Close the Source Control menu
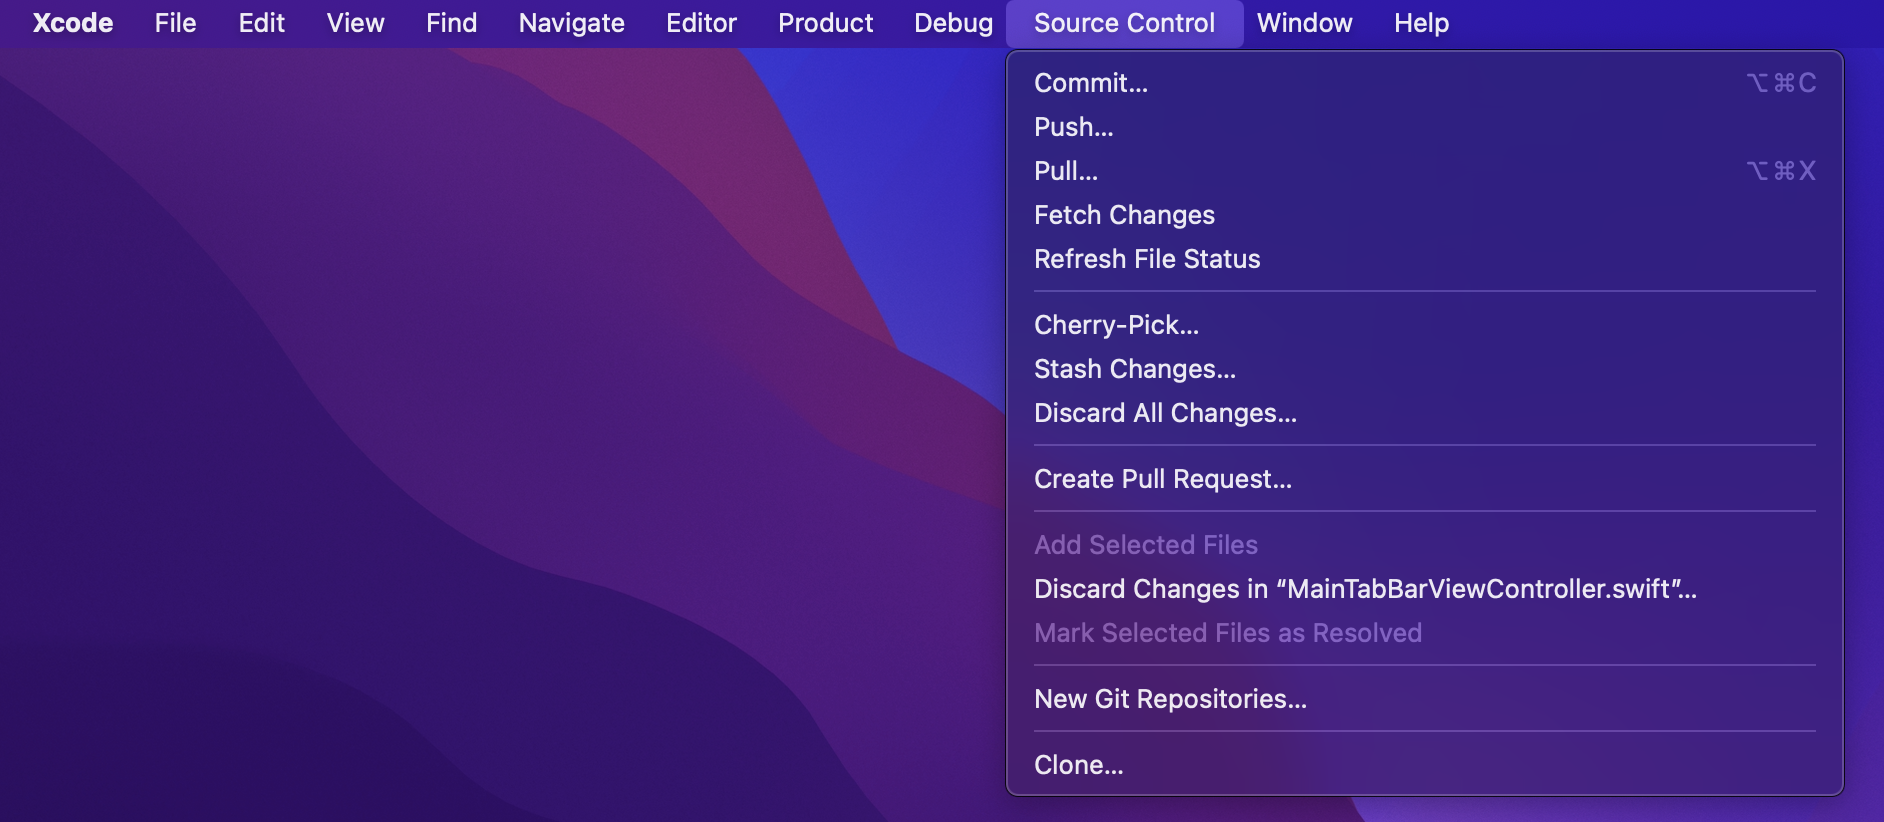Image resolution: width=1884 pixels, height=822 pixels. [x=1124, y=23]
